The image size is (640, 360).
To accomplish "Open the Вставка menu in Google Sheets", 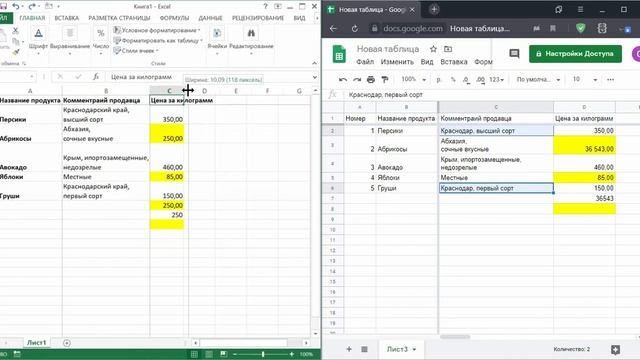I will point(454,62).
